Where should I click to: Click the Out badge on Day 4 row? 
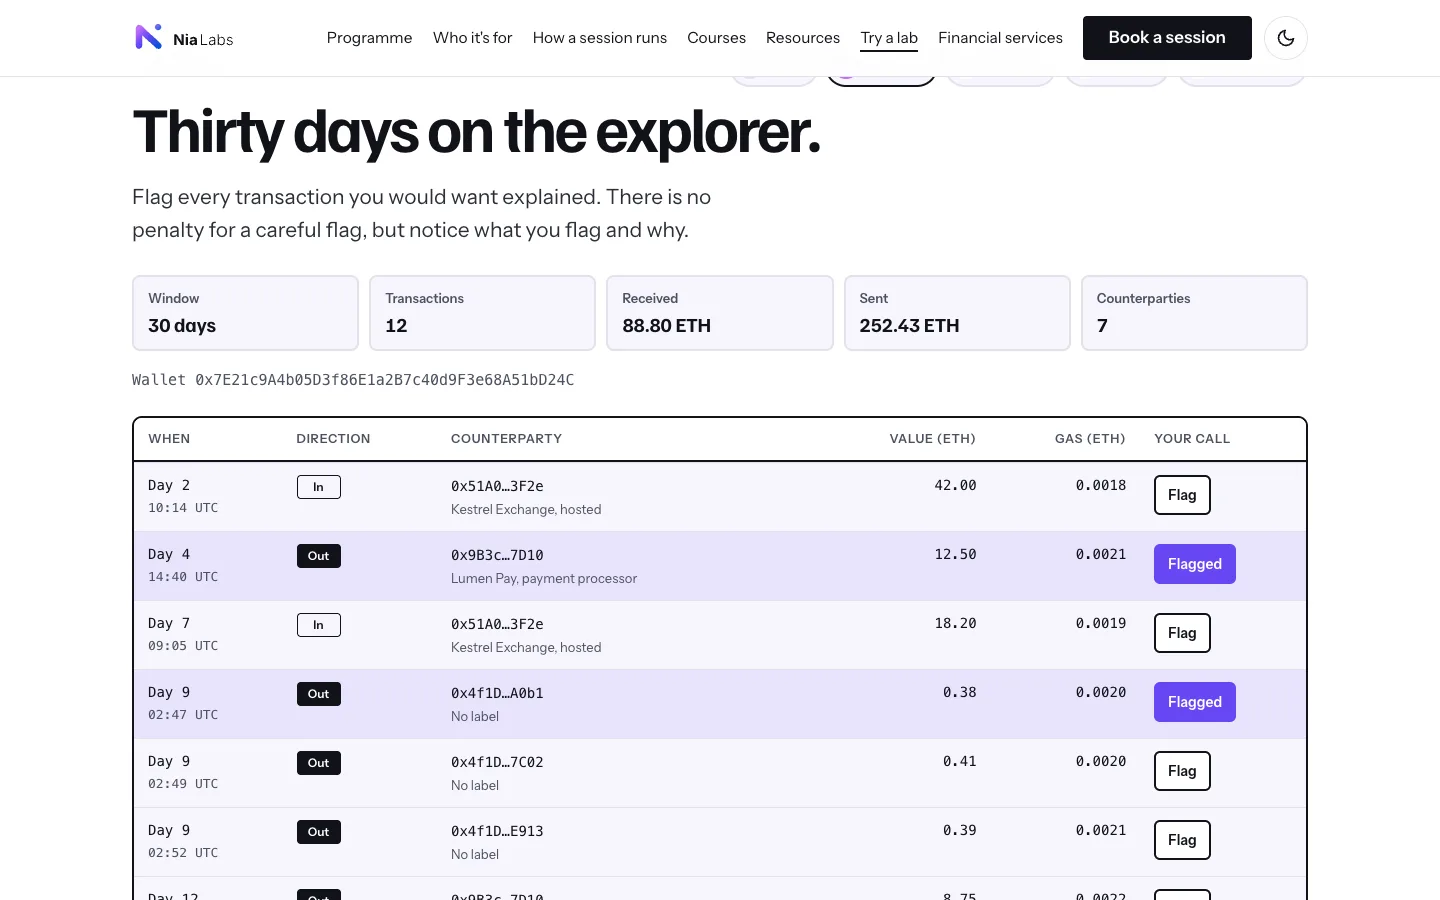point(319,556)
